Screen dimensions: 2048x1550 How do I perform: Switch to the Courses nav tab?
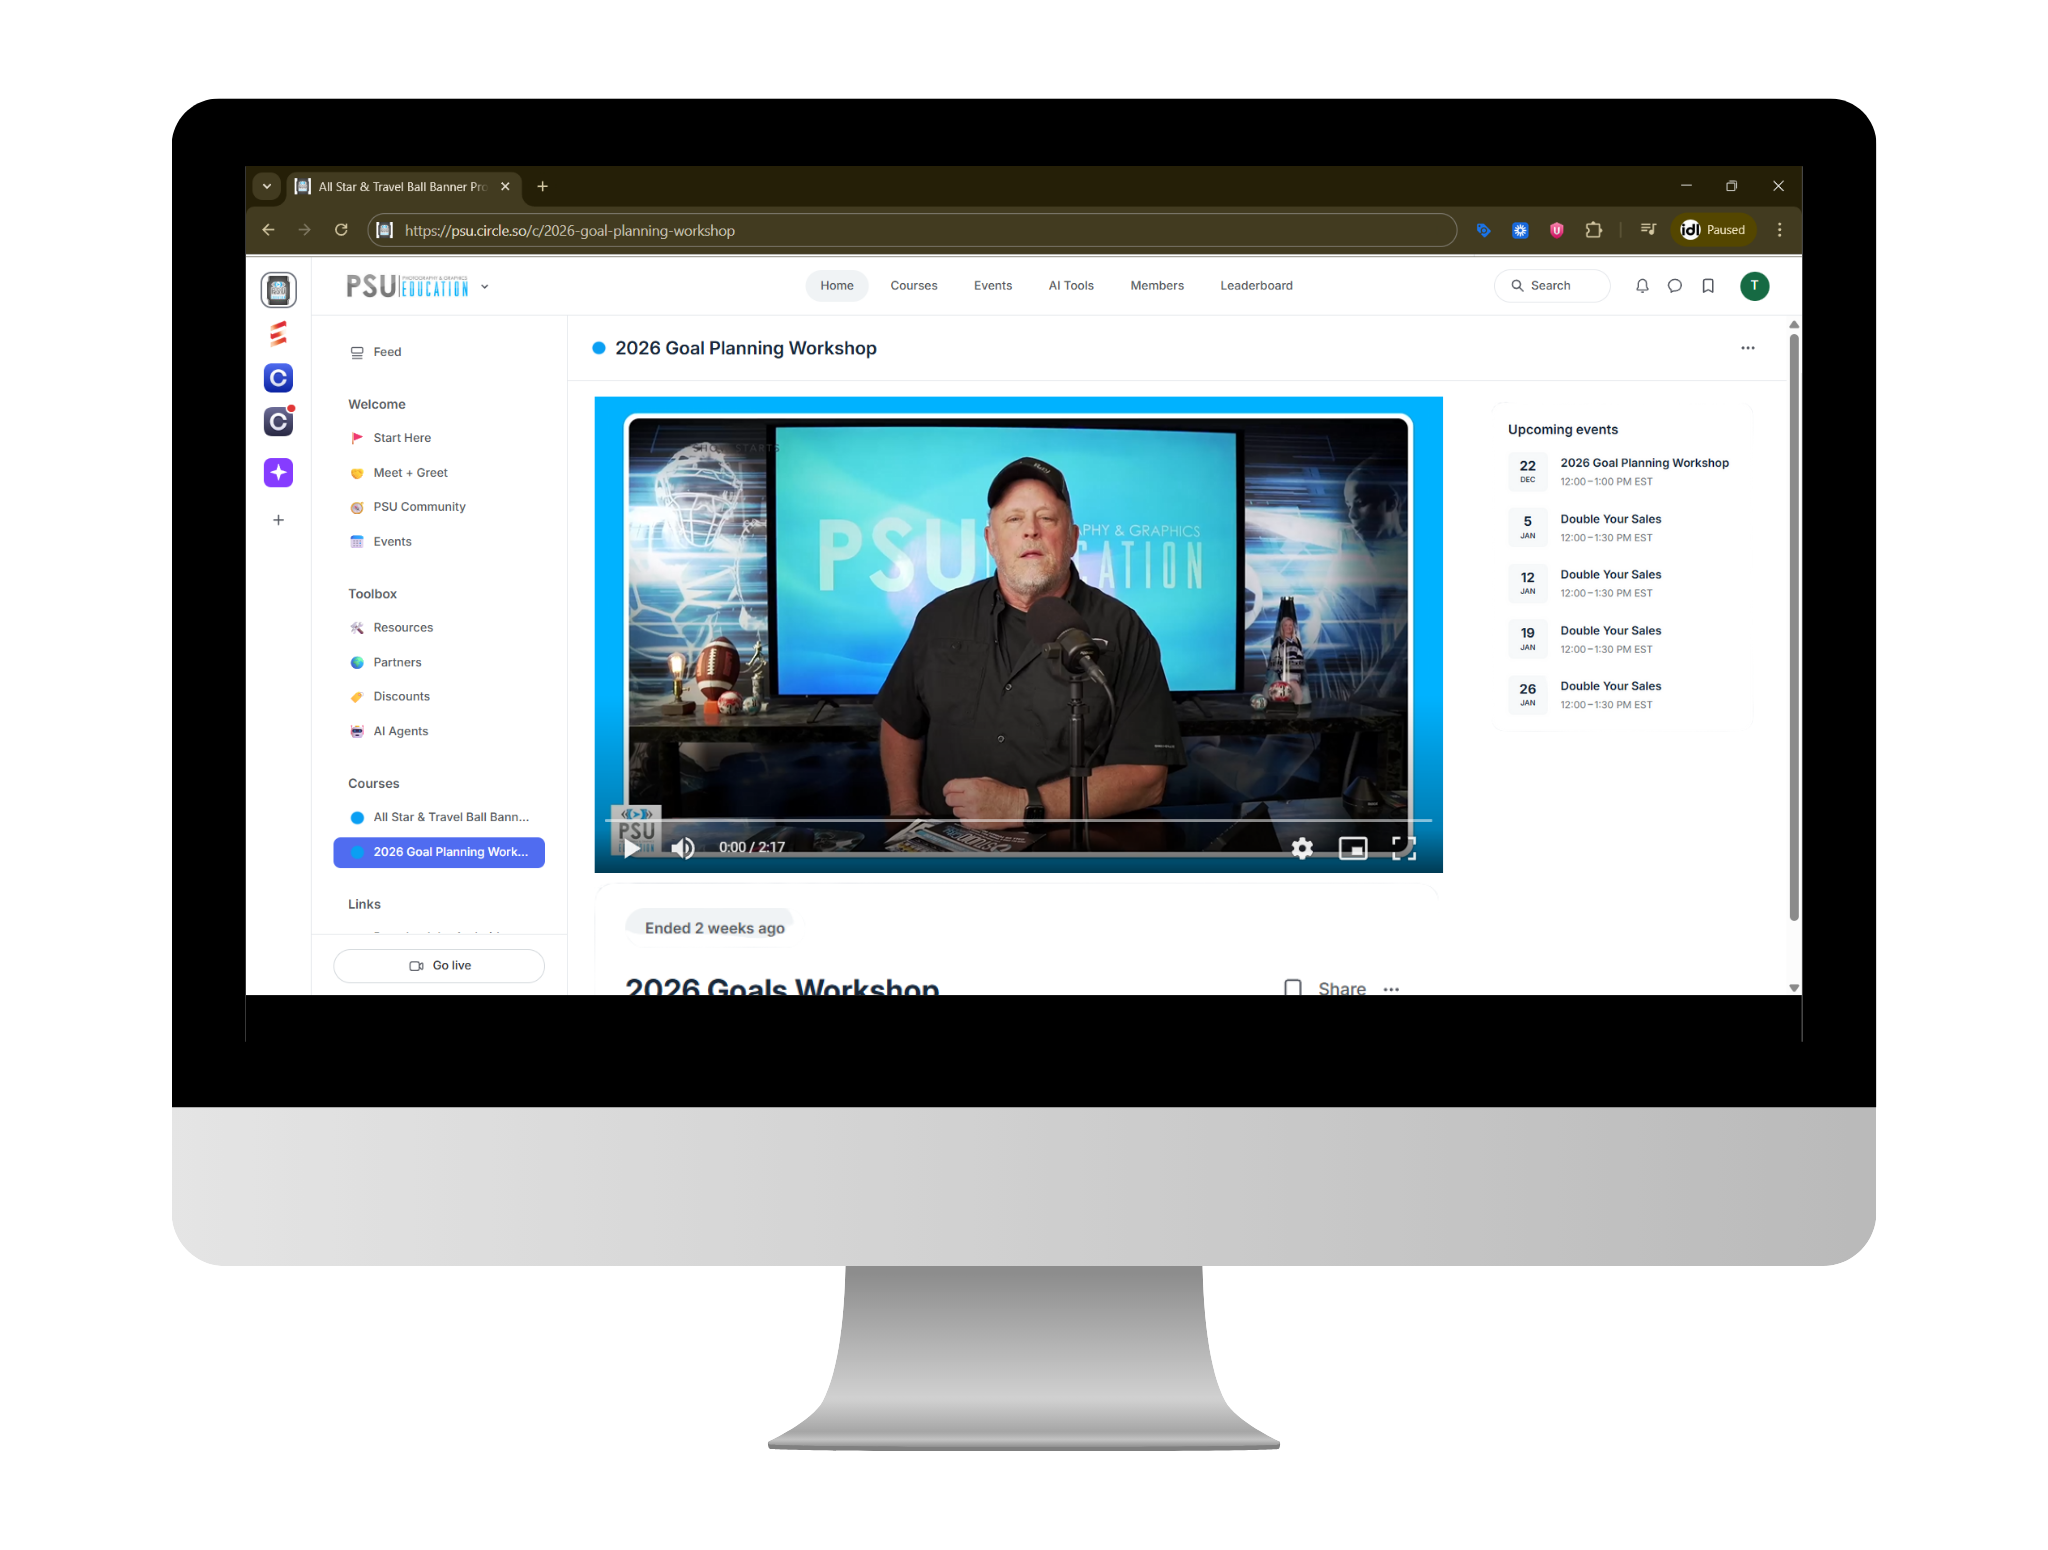point(913,286)
